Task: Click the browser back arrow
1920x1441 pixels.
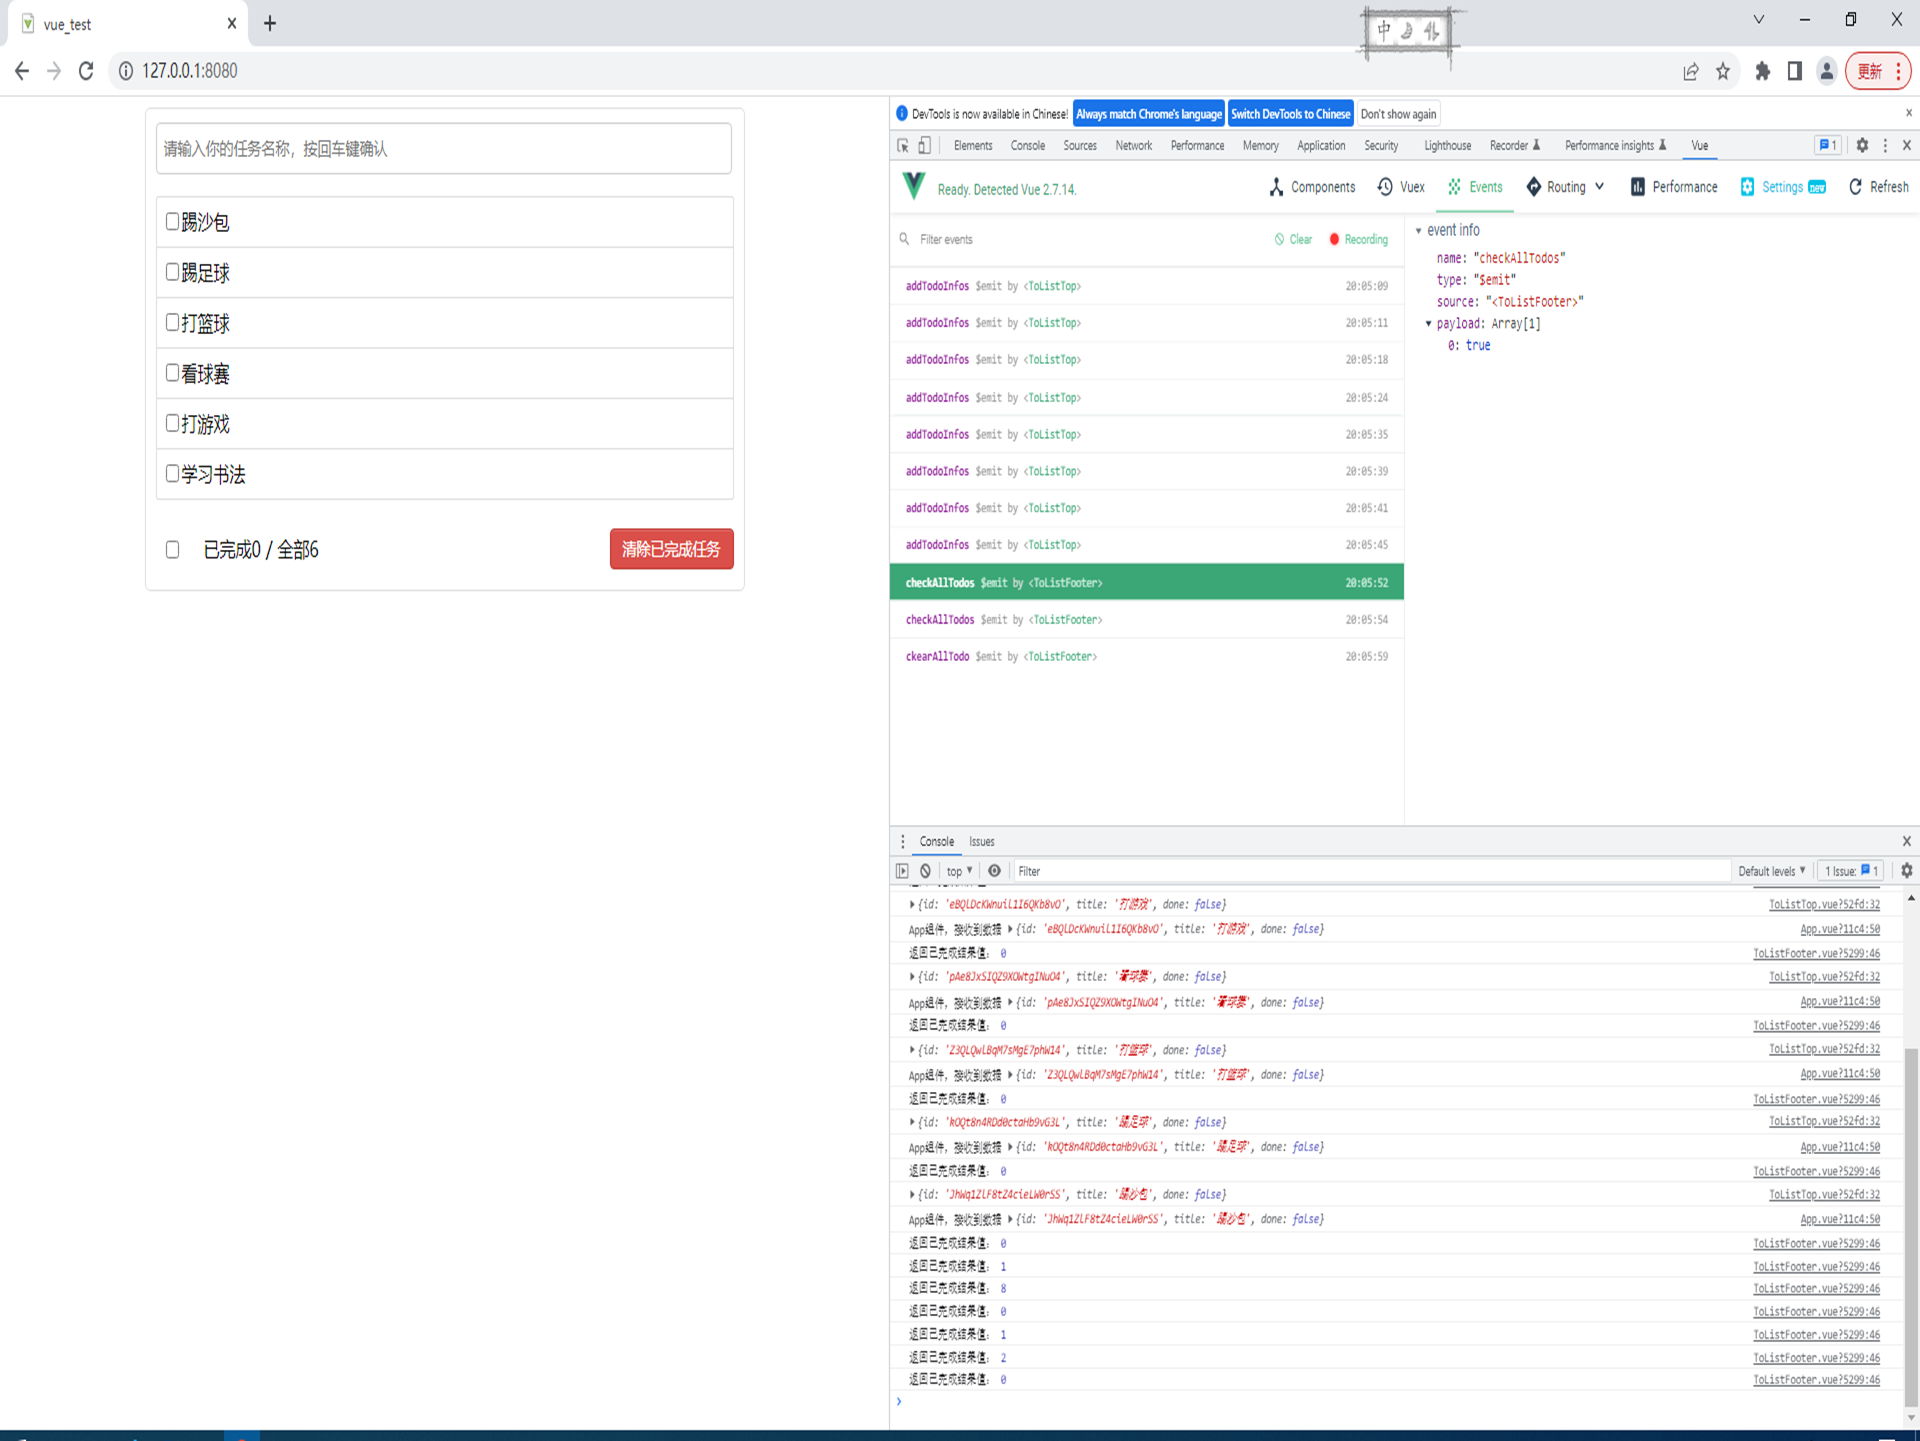Action: pyautogui.click(x=22, y=71)
